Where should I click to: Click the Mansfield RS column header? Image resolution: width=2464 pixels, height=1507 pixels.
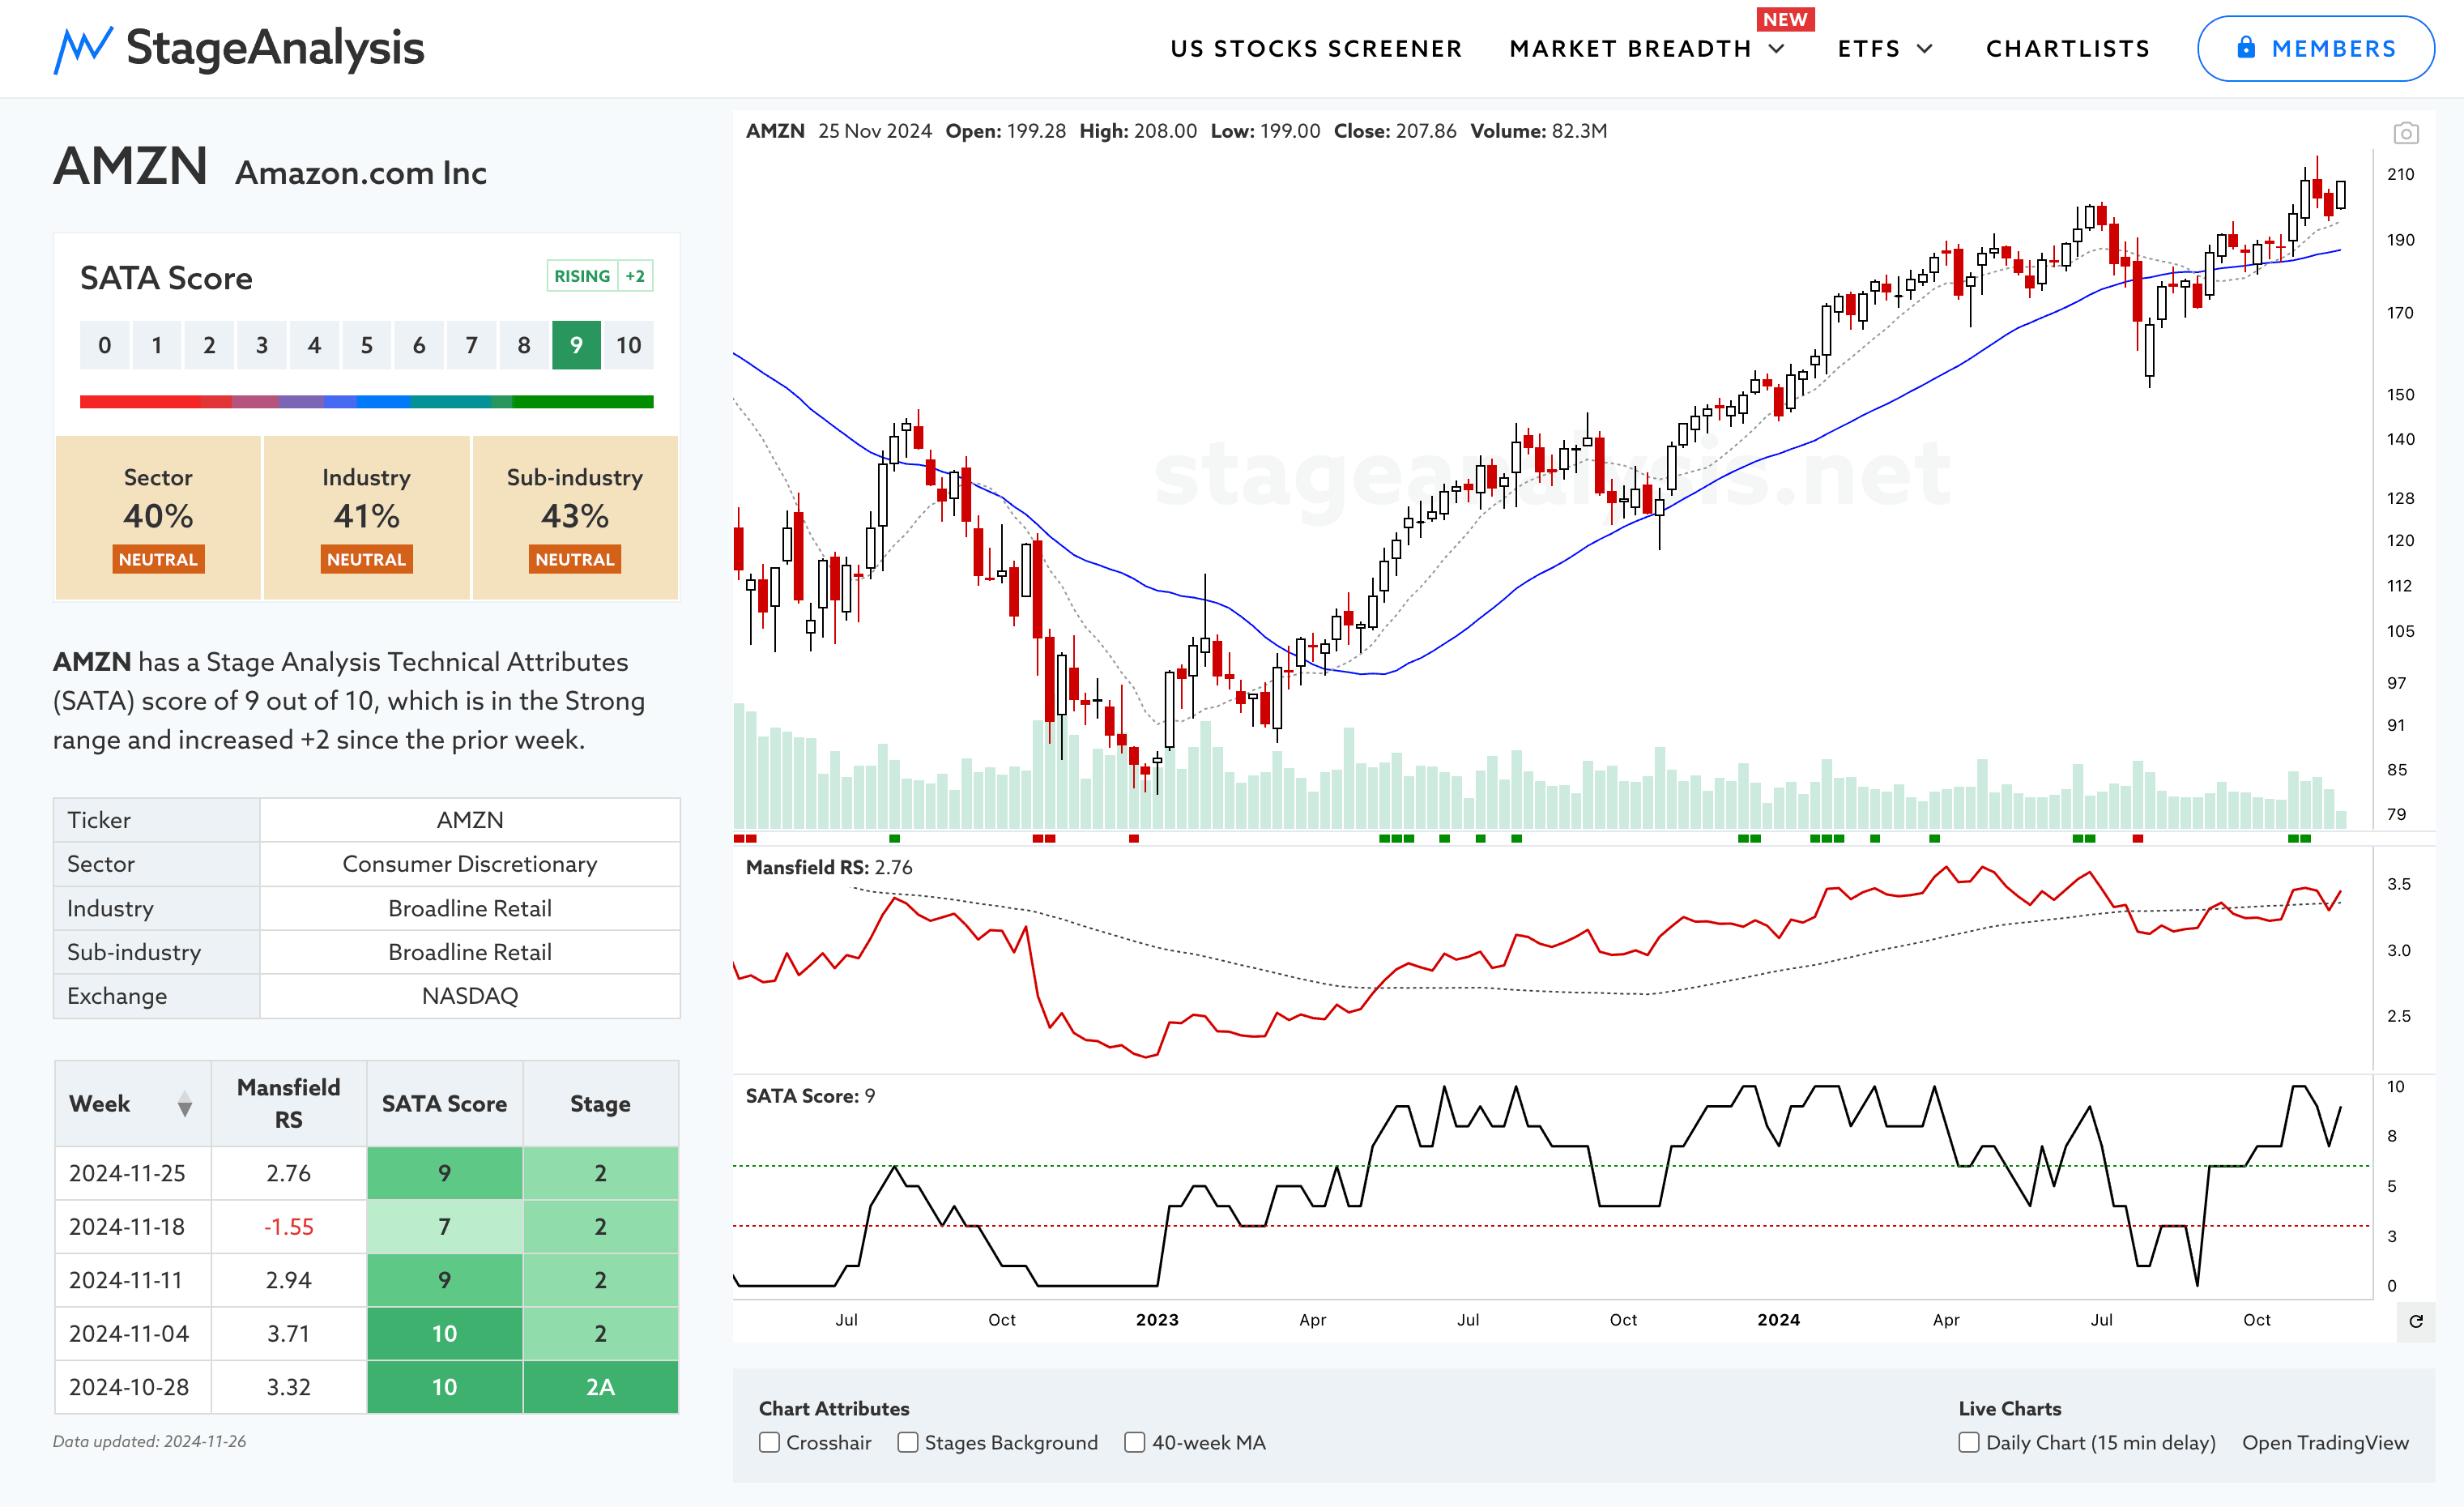click(x=288, y=1103)
